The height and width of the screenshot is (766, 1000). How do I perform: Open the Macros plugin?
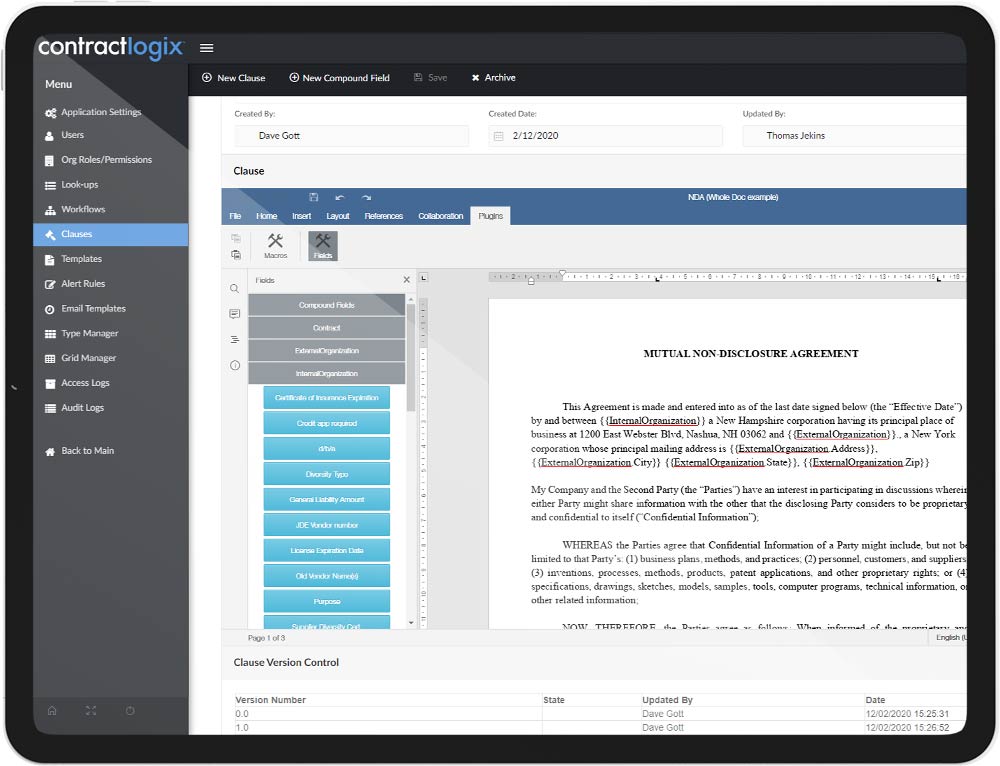coord(276,246)
